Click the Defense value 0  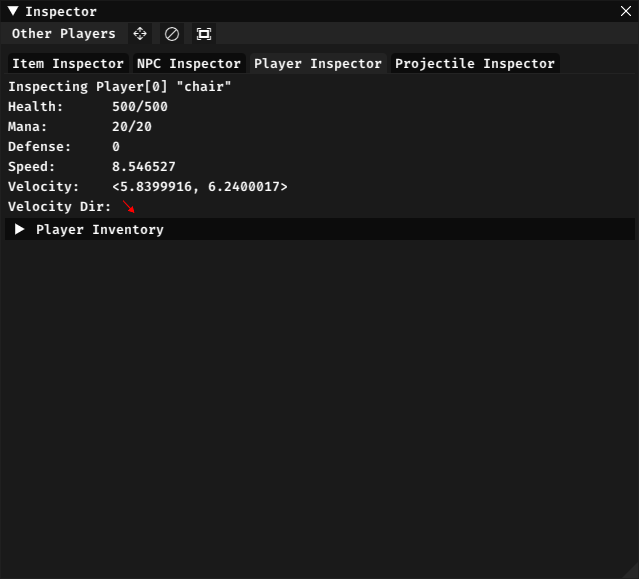click(116, 147)
